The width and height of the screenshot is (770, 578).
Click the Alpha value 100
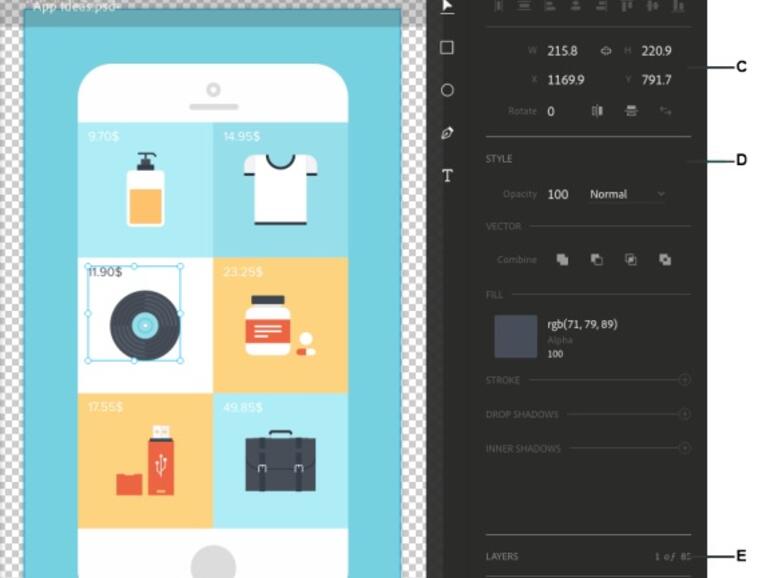coord(555,354)
